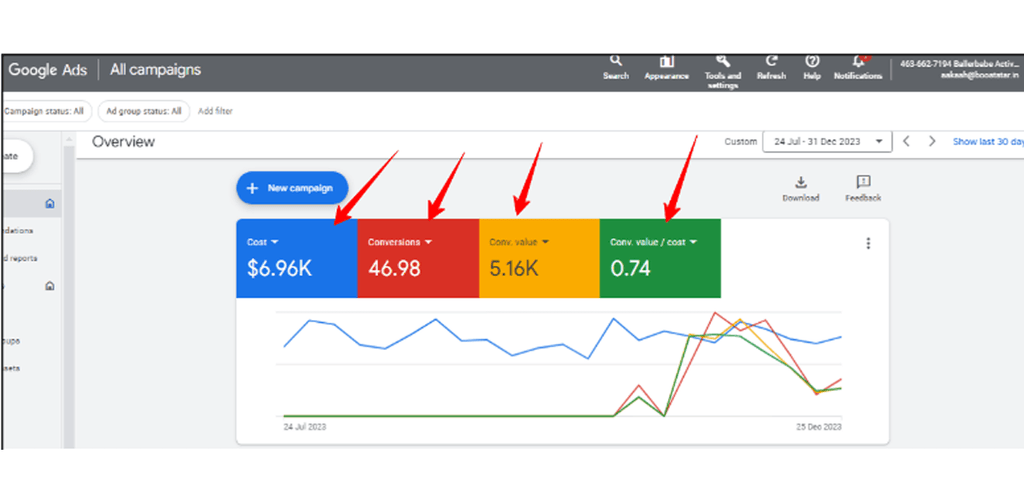Expand the Cost metric dropdown
The height and width of the screenshot is (501, 1024).
tap(276, 242)
